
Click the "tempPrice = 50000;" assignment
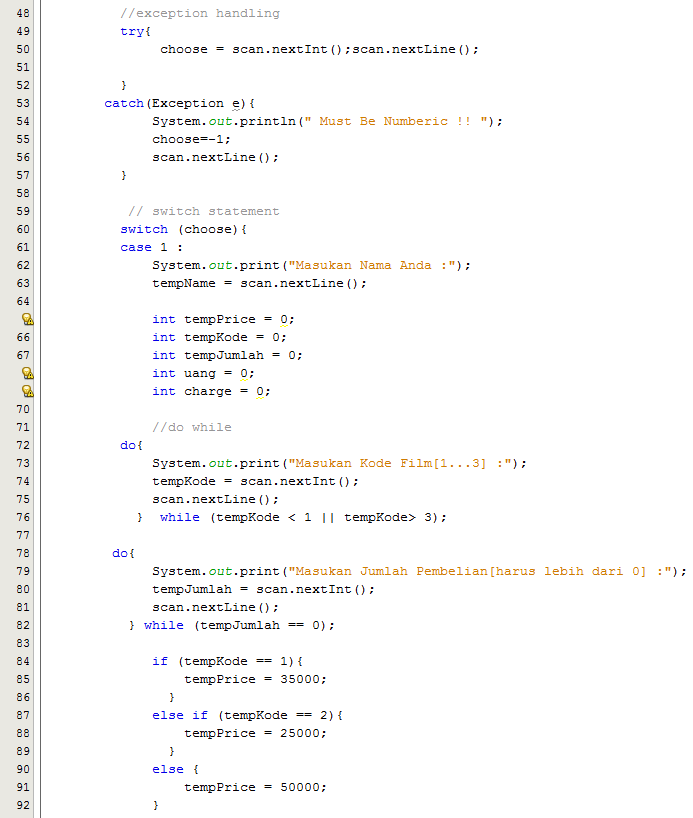click(255, 787)
